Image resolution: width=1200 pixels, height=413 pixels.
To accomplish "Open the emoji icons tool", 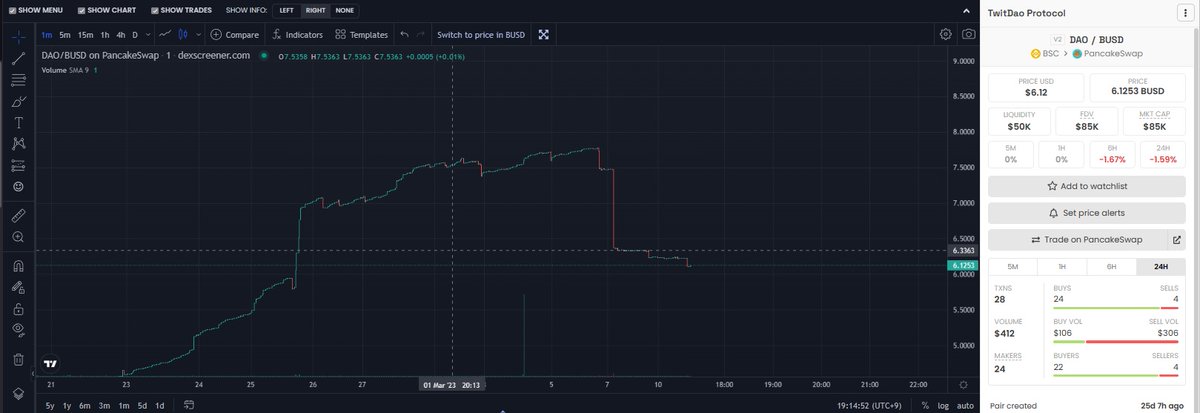I will 18,186.
